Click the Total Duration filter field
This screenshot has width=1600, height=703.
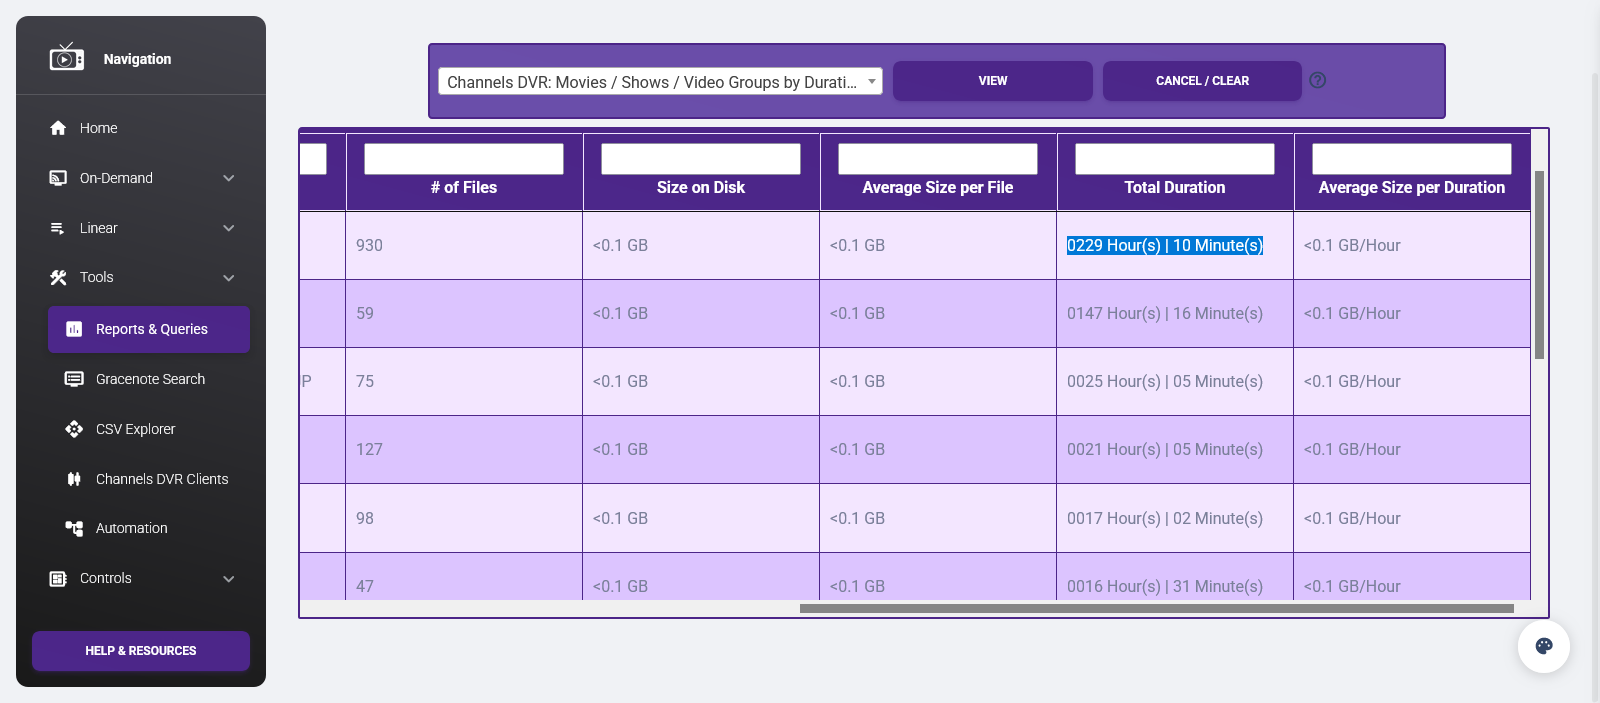point(1174,159)
